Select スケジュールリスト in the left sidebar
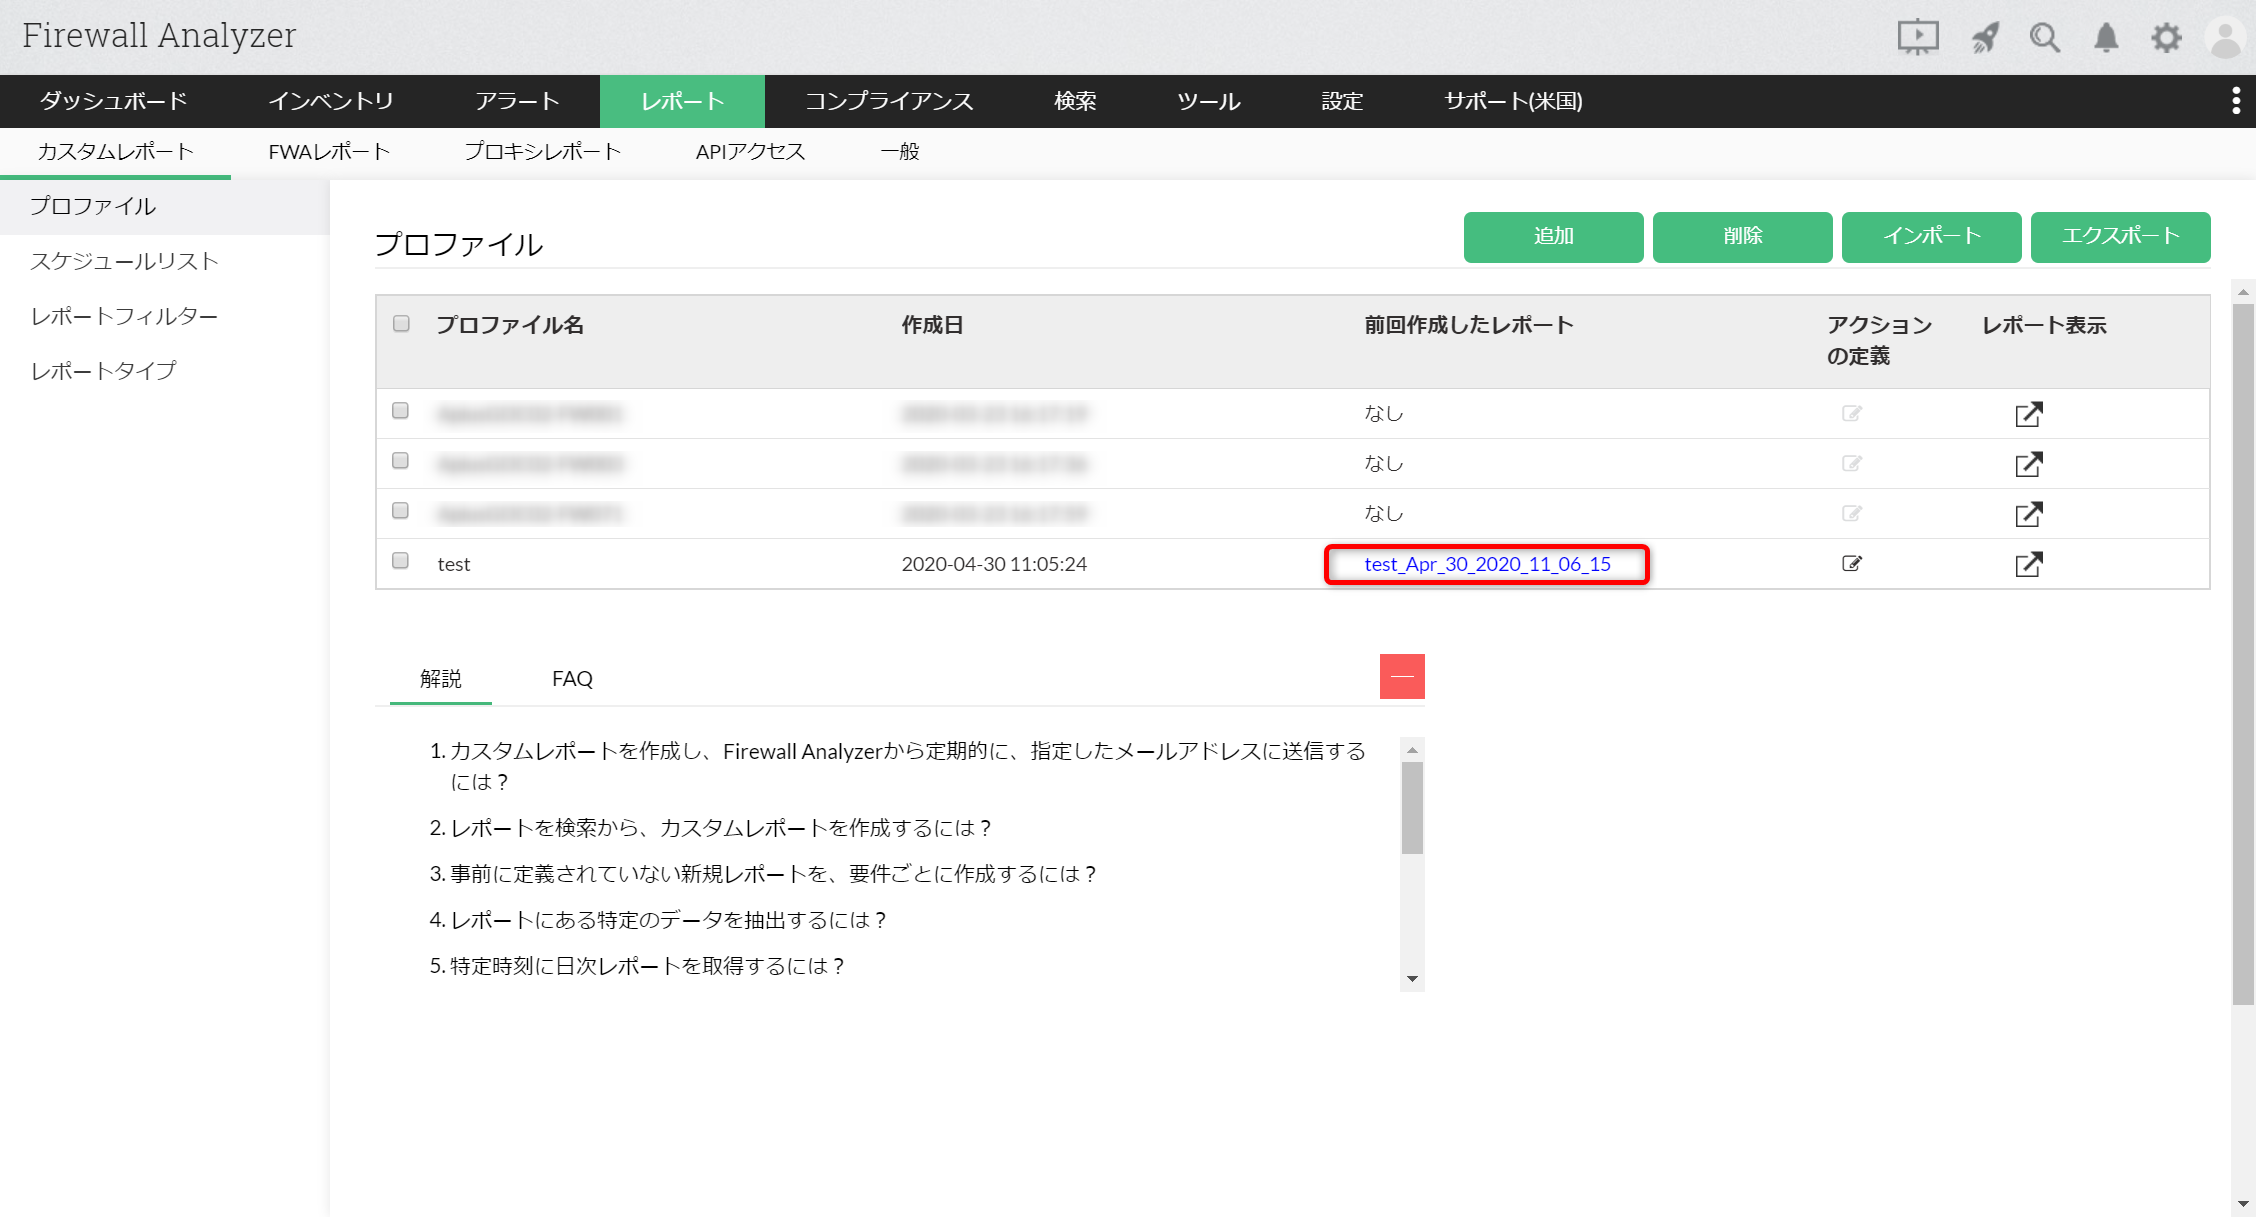 point(124,262)
